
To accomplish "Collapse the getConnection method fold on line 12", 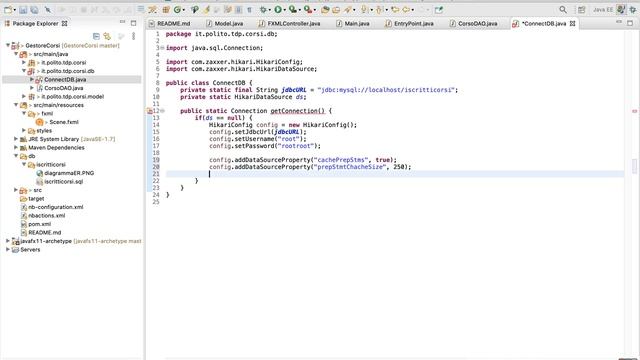I will point(162,111).
